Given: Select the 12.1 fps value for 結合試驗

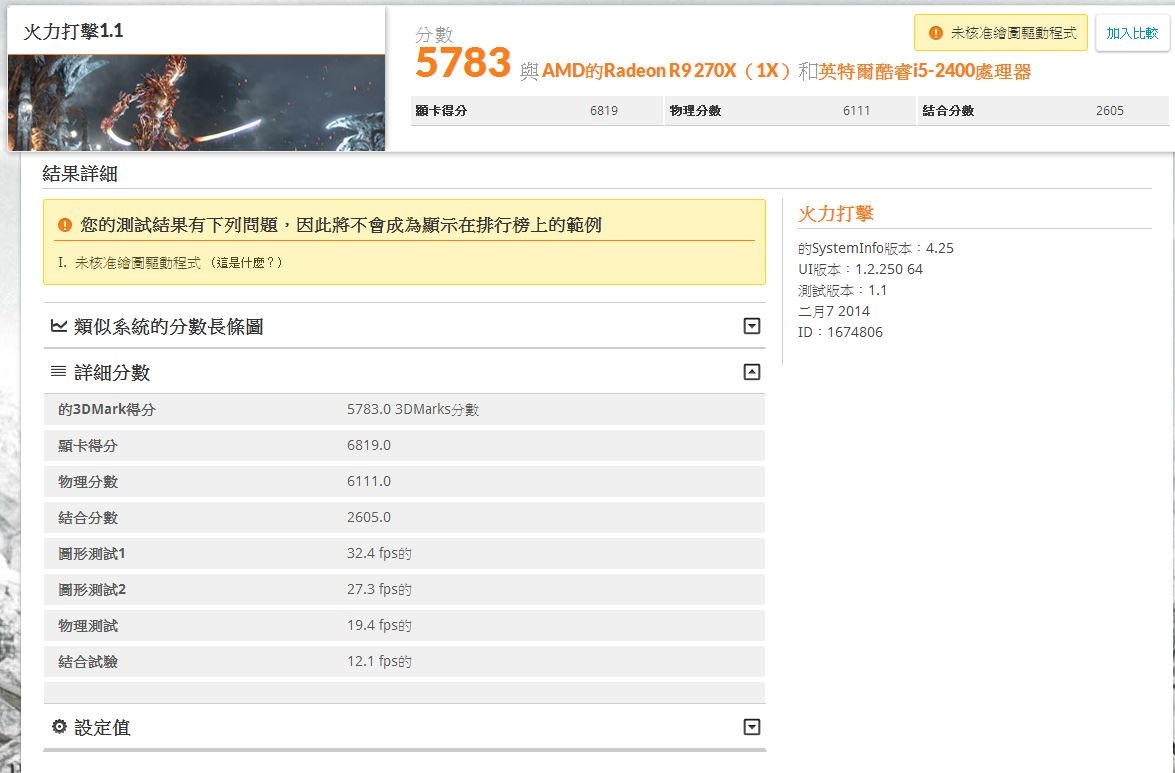Looking at the screenshot, I should [379, 661].
